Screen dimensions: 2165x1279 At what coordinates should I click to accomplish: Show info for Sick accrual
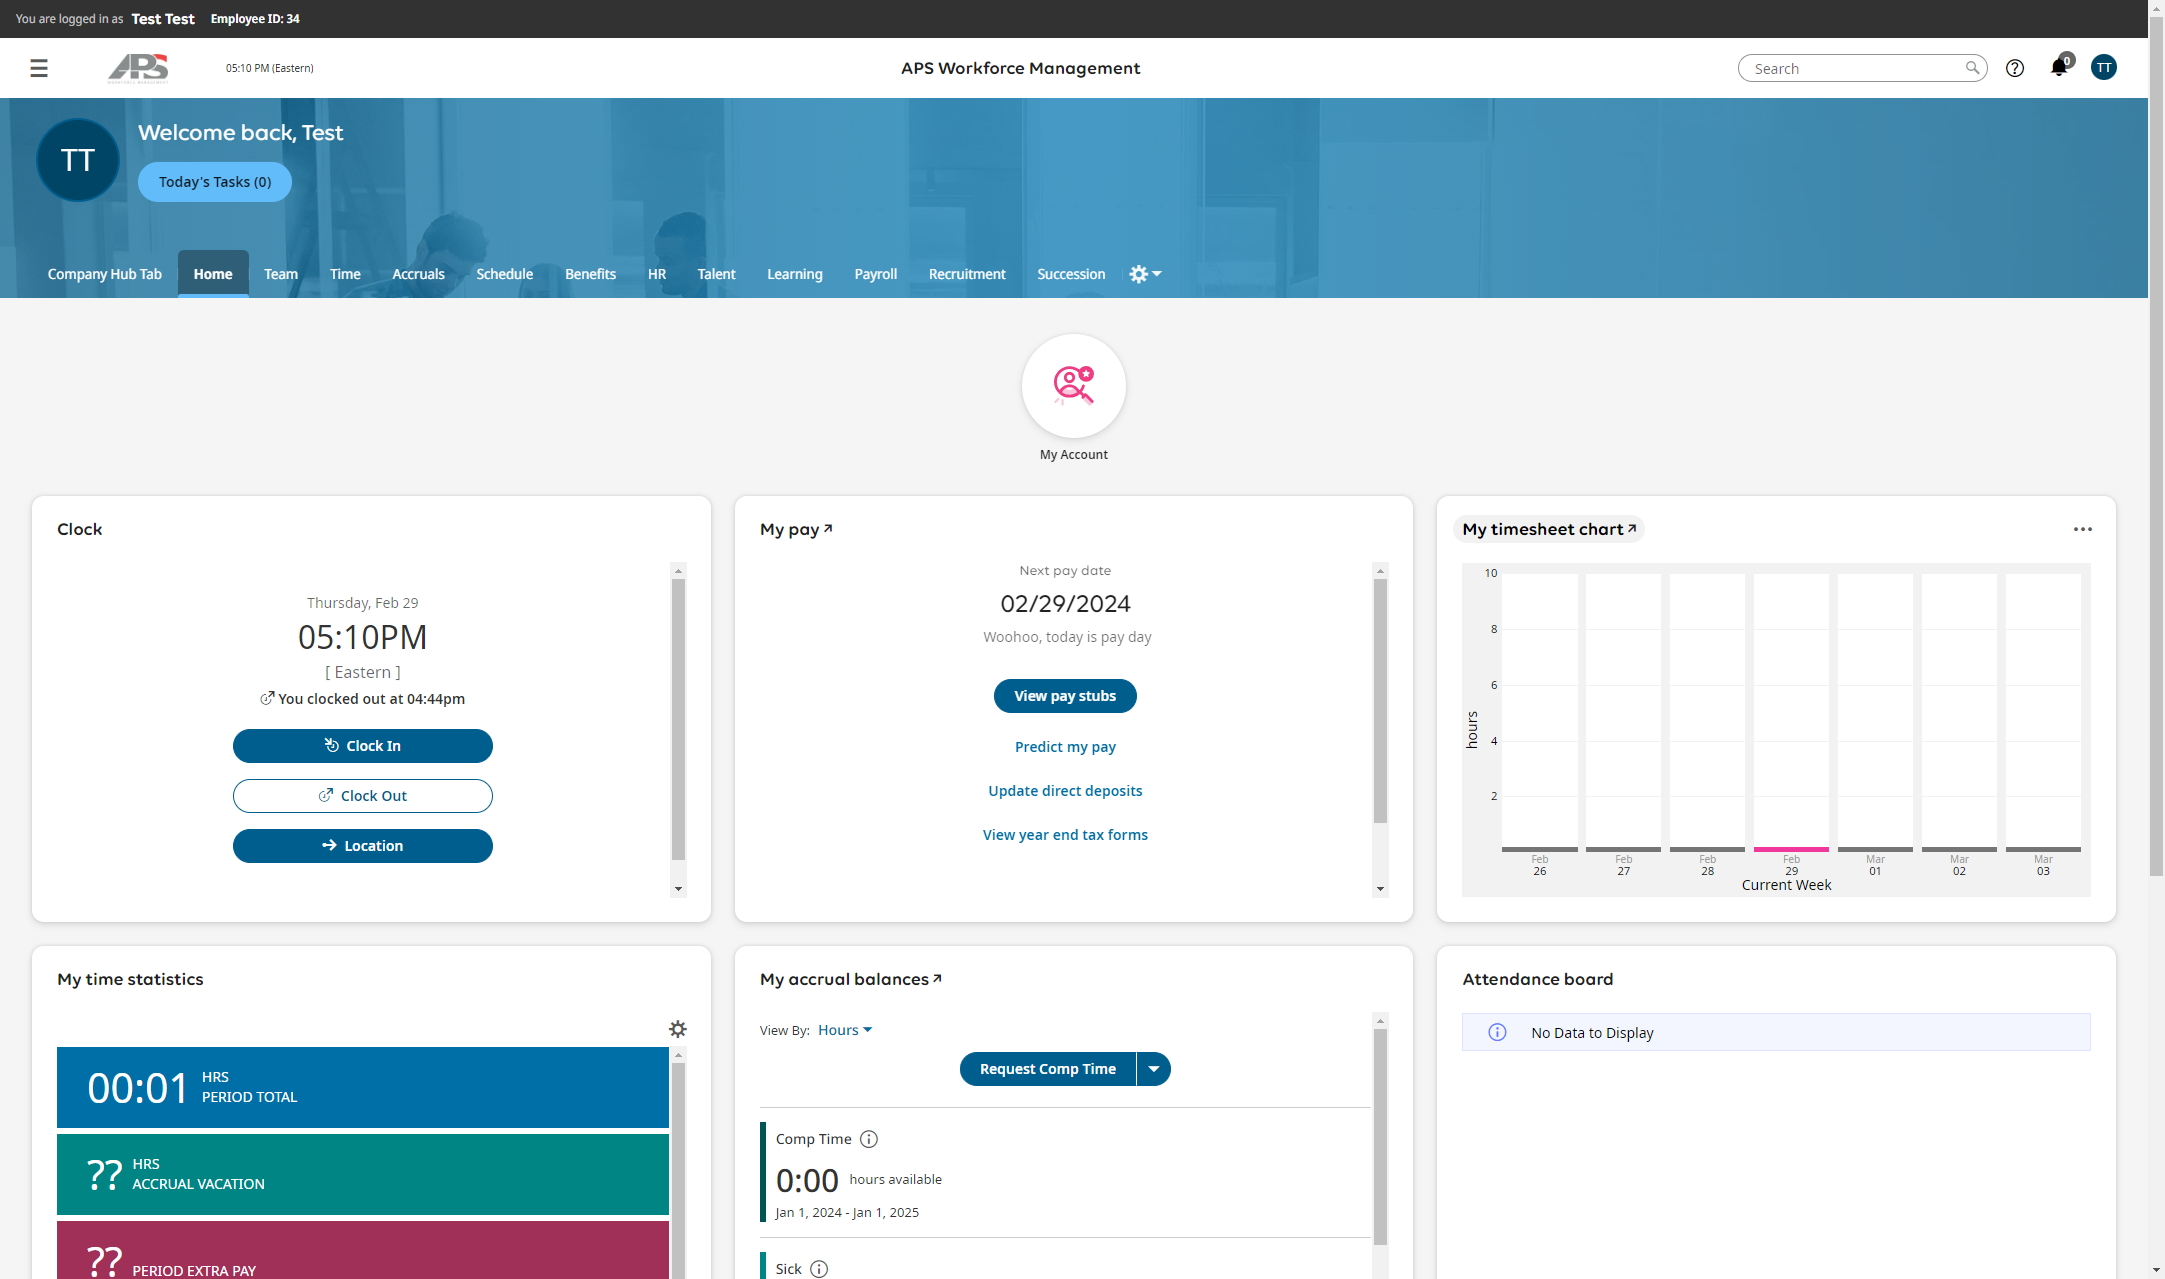pos(819,1269)
